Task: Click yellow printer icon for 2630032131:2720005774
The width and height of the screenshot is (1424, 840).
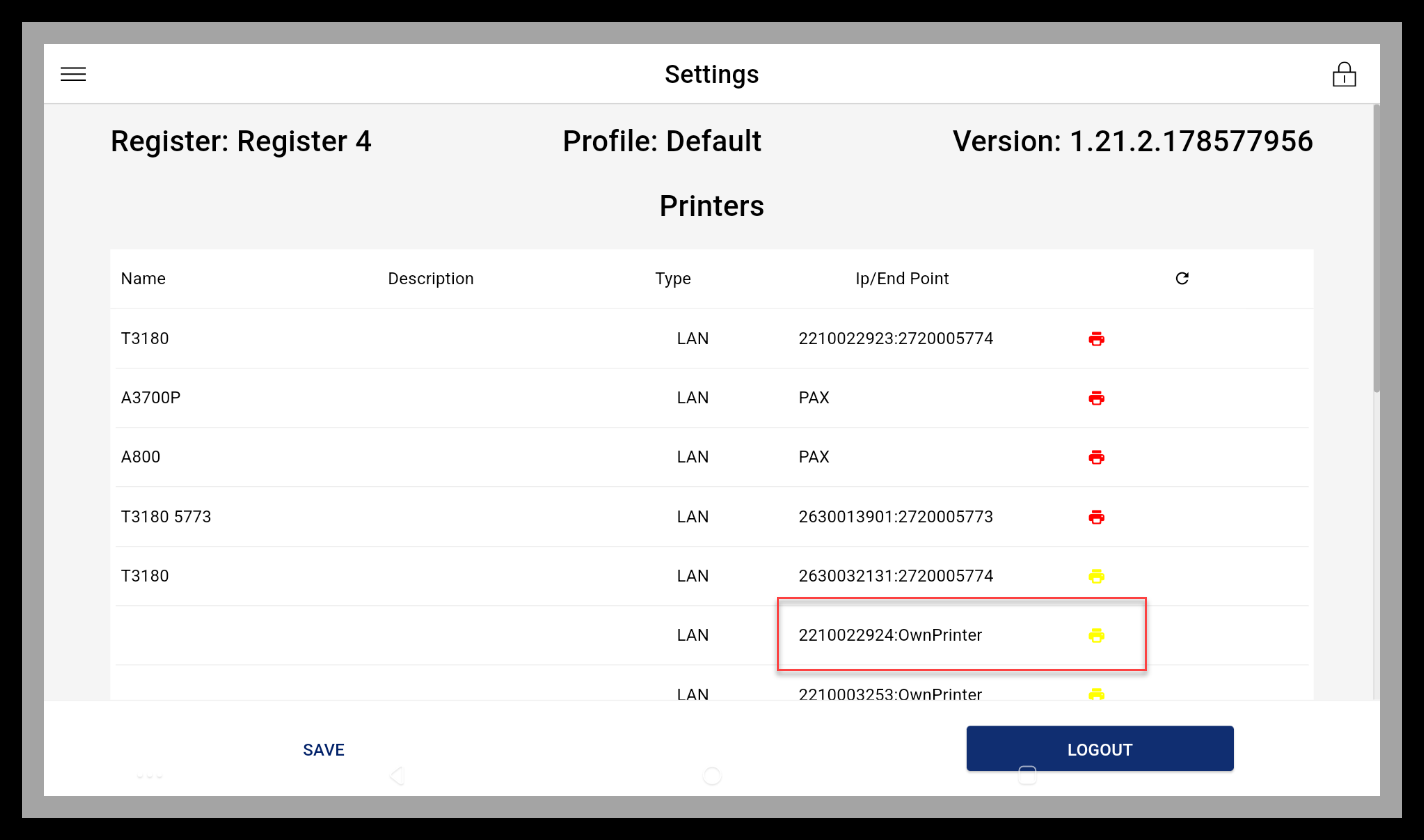Action: click(x=1096, y=576)
